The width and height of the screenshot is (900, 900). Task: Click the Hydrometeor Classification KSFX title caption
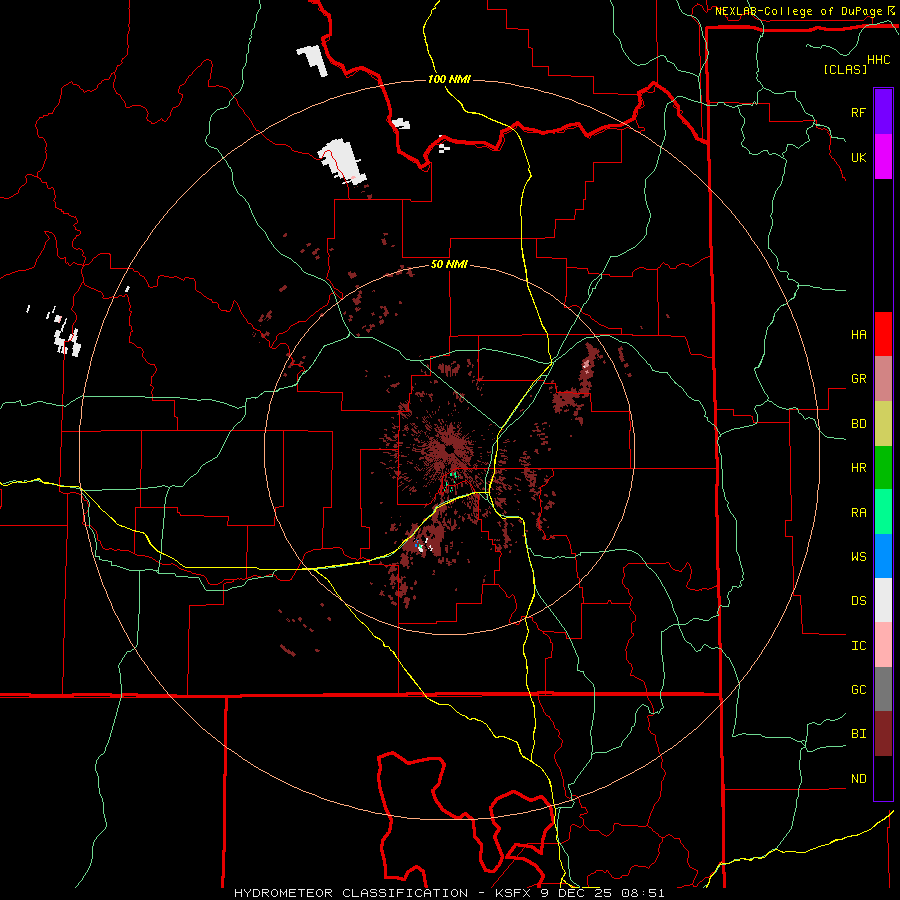pos(449,893)
